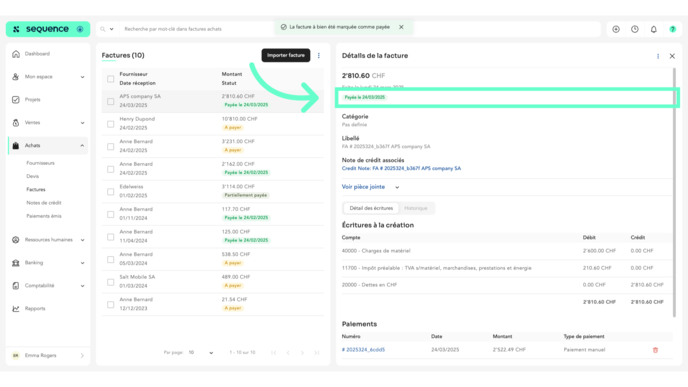Viewport: 688px width, 387px height.
Task: Click the Comptabilité document icon
Action: pyautogui.click(x=16, y=286)
